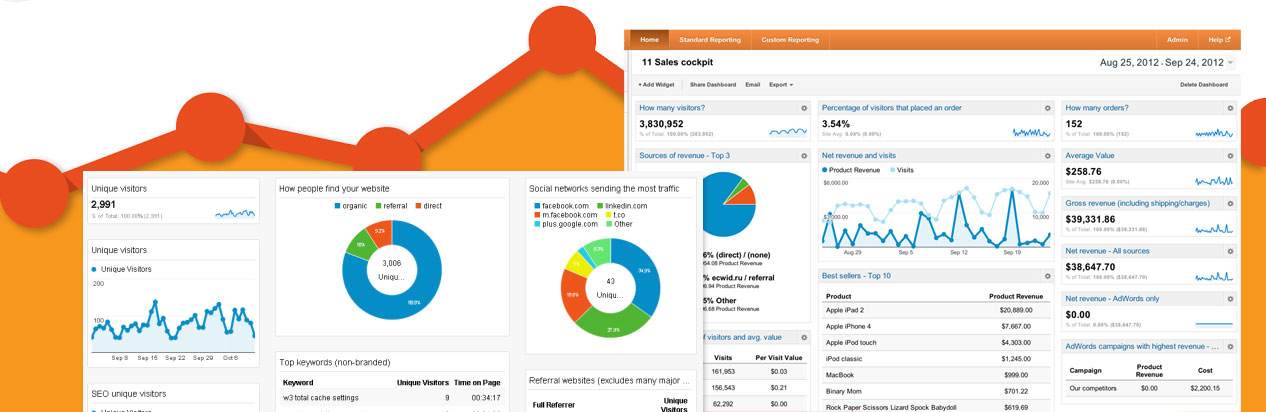Switch to the Standard Reporting tab
The width and height of the screenshot is (1266, 412).
click(710, 40)
